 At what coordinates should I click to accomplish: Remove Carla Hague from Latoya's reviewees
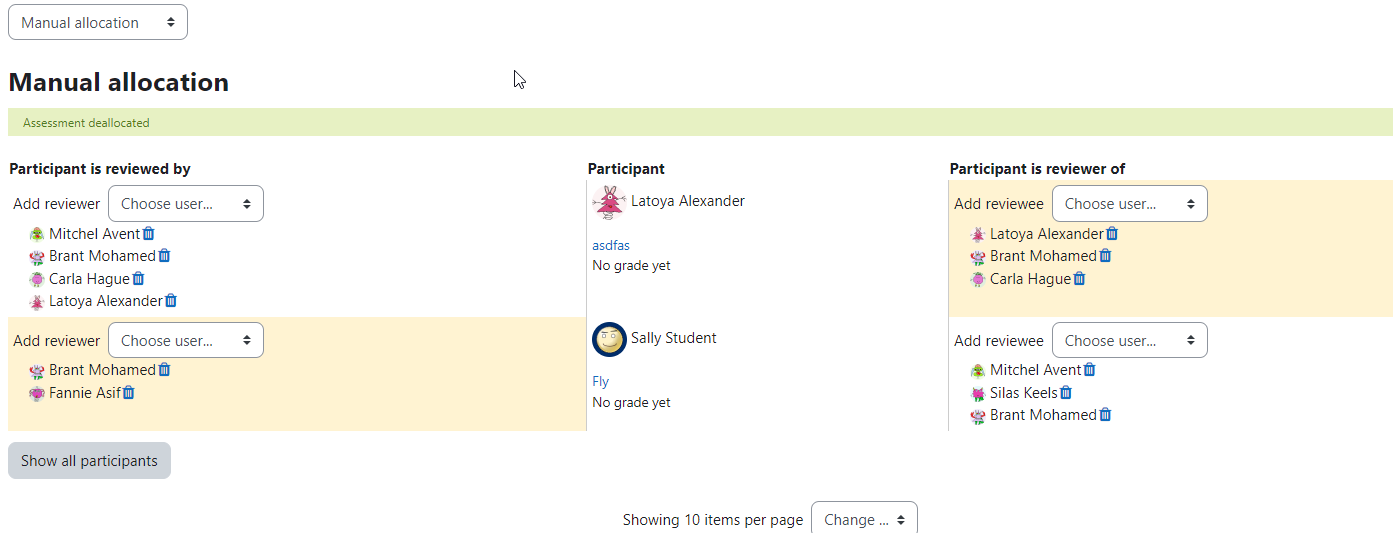[x=1080, y=278]
